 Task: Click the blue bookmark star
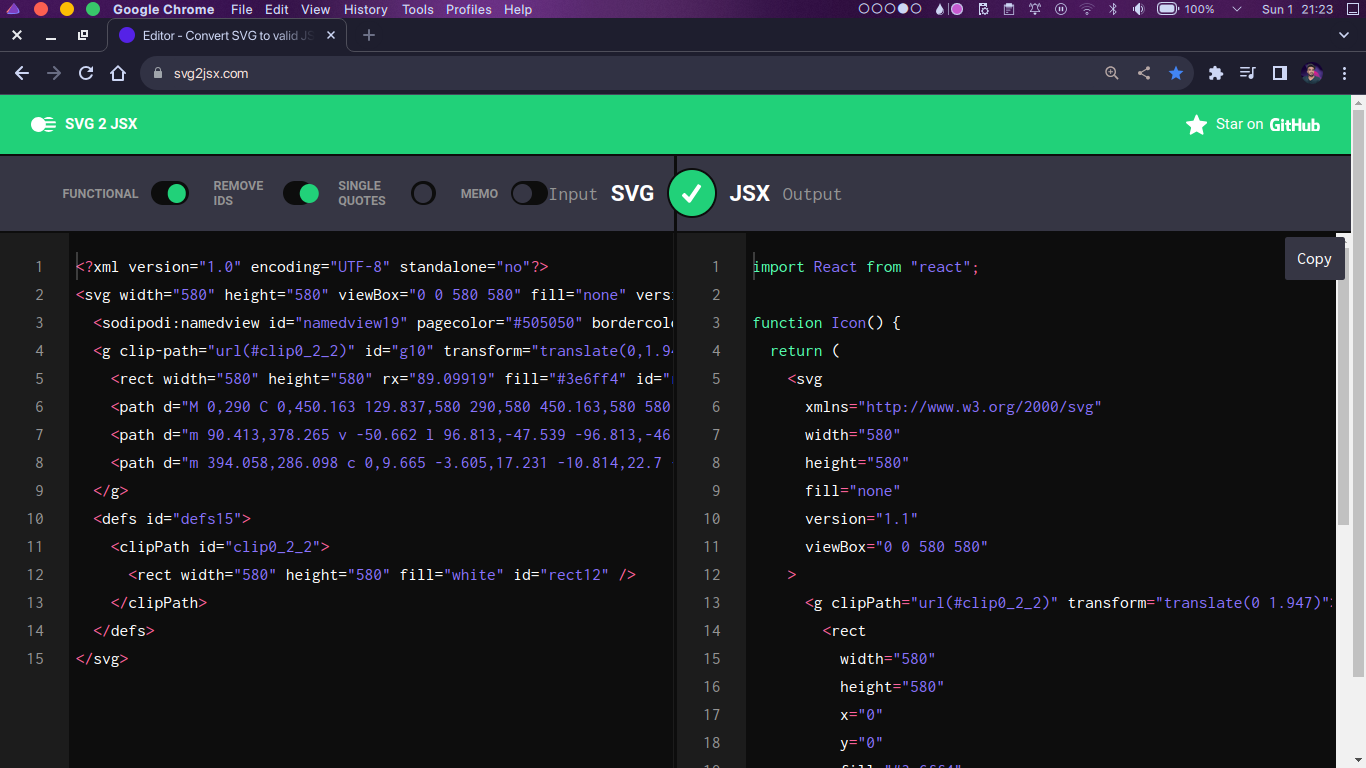(x=1176, y=73)
